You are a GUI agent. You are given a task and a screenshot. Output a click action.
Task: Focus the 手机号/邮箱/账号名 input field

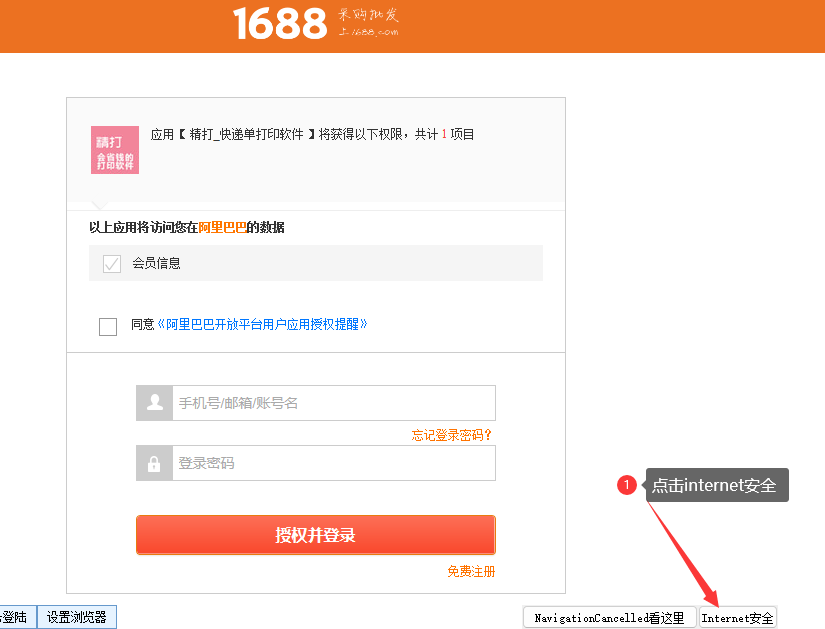pos(333,403)
